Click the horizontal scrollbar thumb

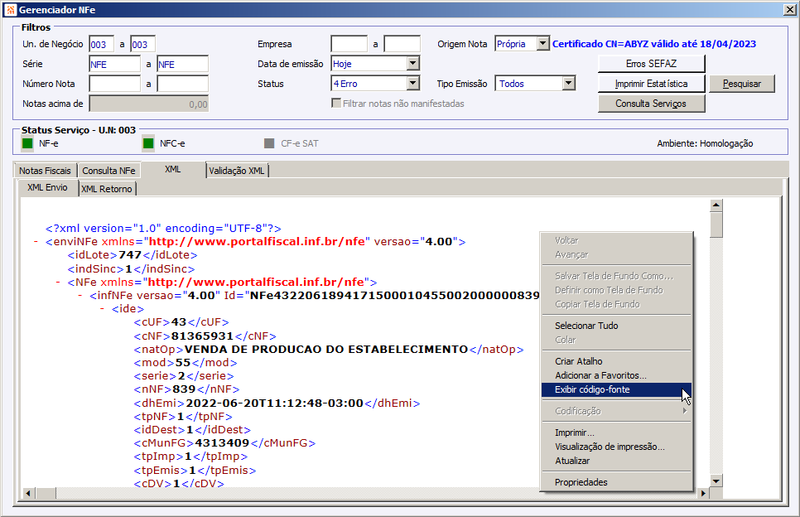[x=45, y=493]
